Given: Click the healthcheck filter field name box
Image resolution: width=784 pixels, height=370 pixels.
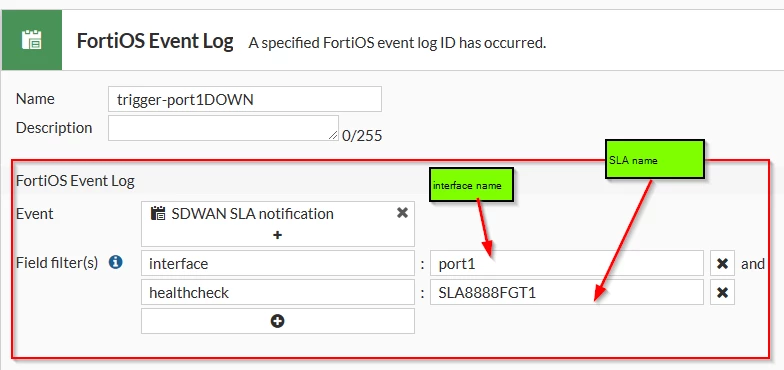Looking at the screenshot, I should pyautogui.click(x=278, y=292).
